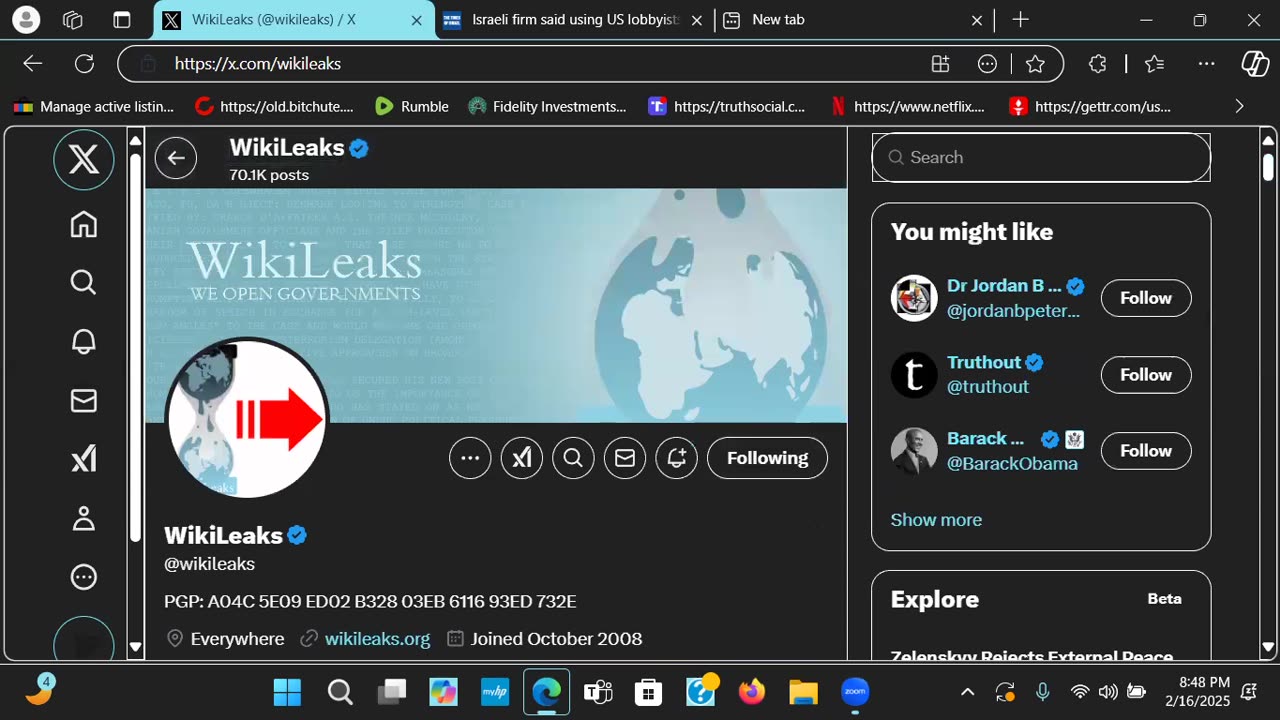Open the @BarackObama profile handle

(1012, 464)
